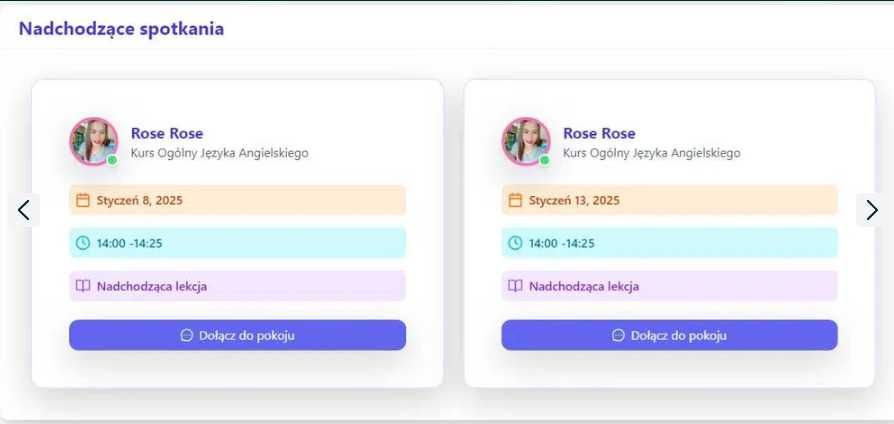Viewport: 894px width, 424px height.
Task: Join the room for Styczeń 13 meeting
Action: coord(669,335)
